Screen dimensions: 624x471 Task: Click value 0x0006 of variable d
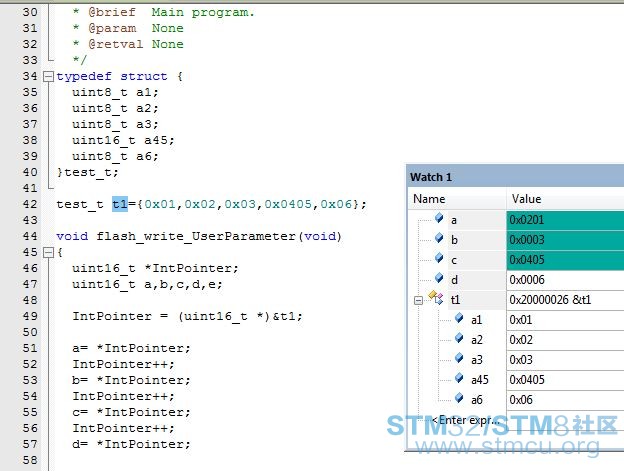tap(527, 280)
